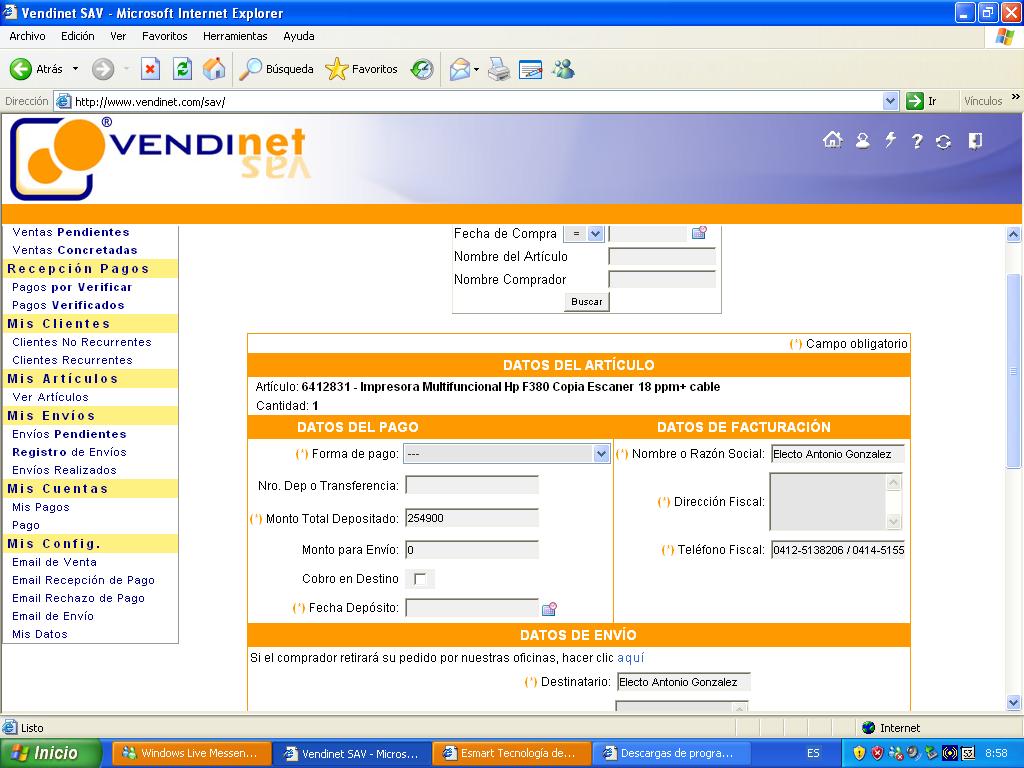
Task: Click the Monto para Envío field
Action: (x=472, y=550)
